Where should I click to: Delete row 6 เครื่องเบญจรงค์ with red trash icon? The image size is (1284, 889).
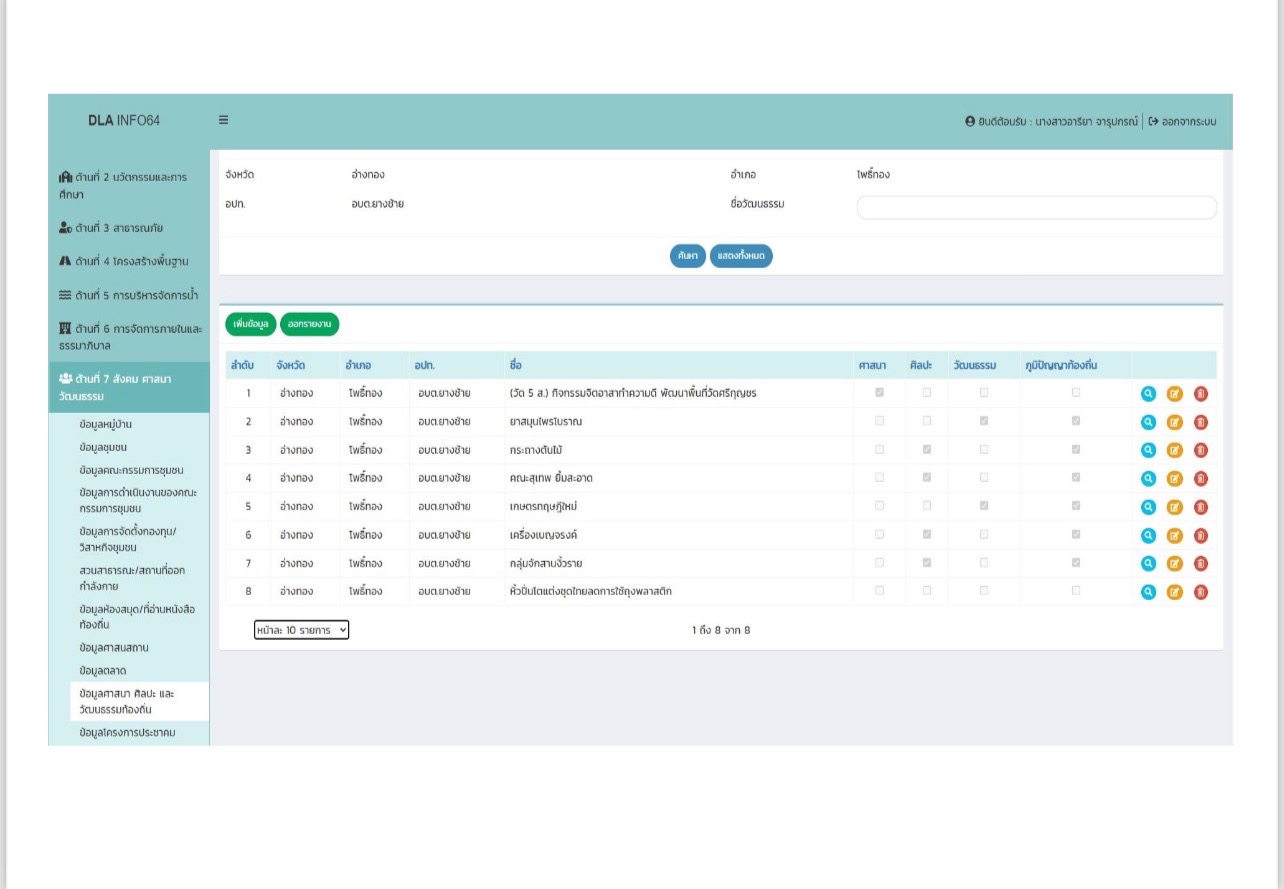(x=1201, y=535)
